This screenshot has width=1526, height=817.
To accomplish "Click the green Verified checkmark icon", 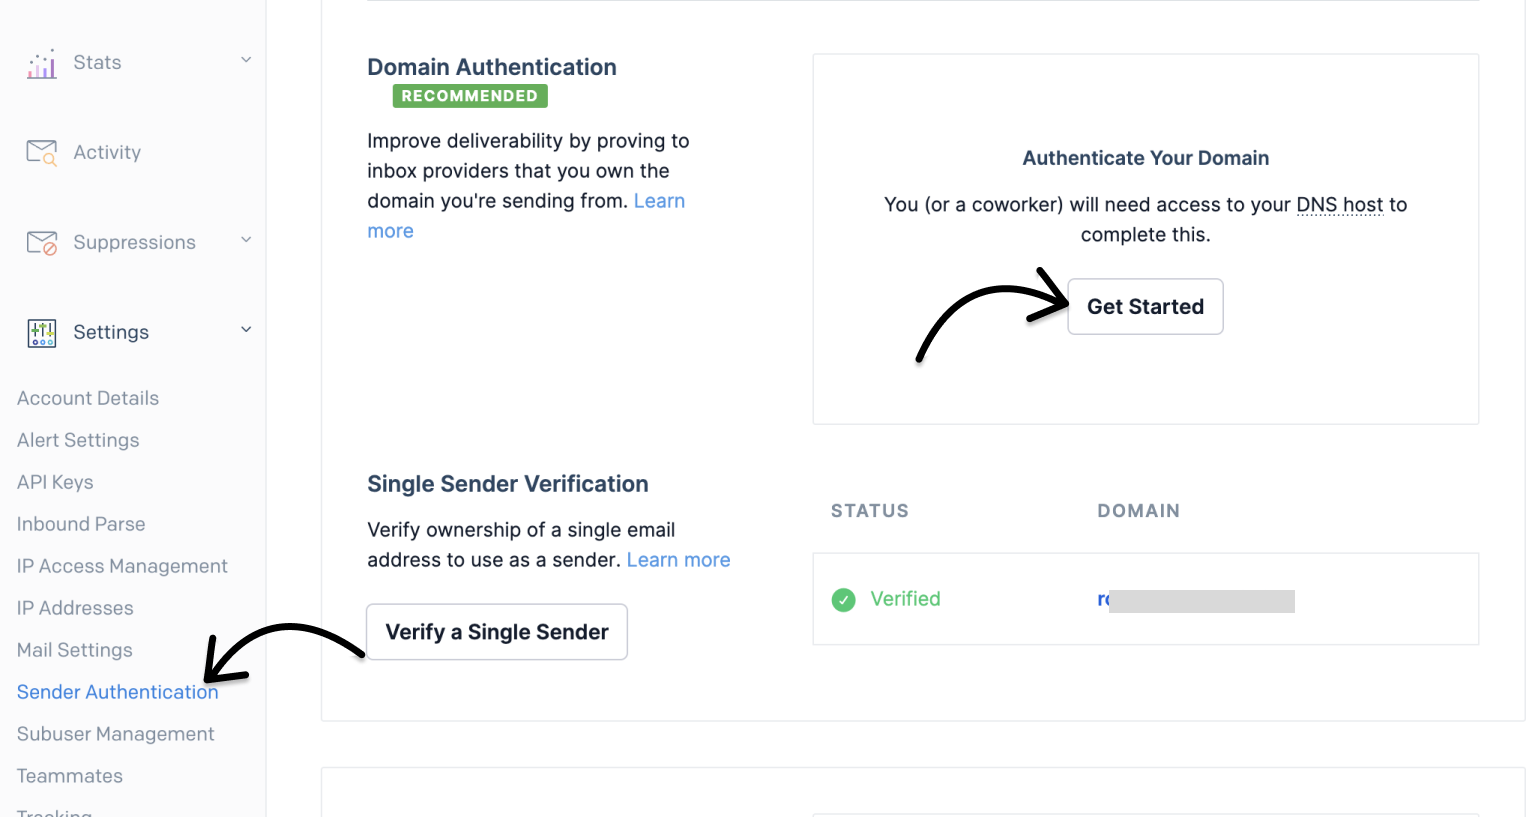I will pos(843,599).
